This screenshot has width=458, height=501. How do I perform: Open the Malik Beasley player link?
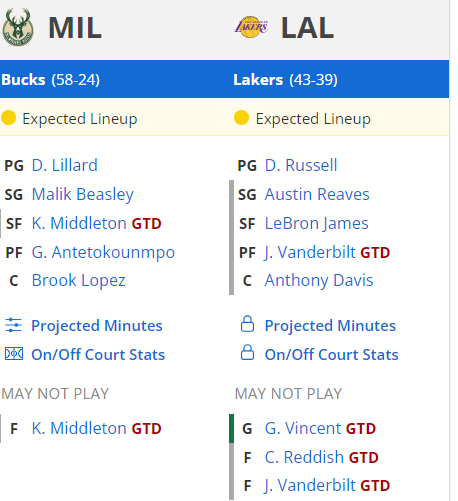point(82,194)
